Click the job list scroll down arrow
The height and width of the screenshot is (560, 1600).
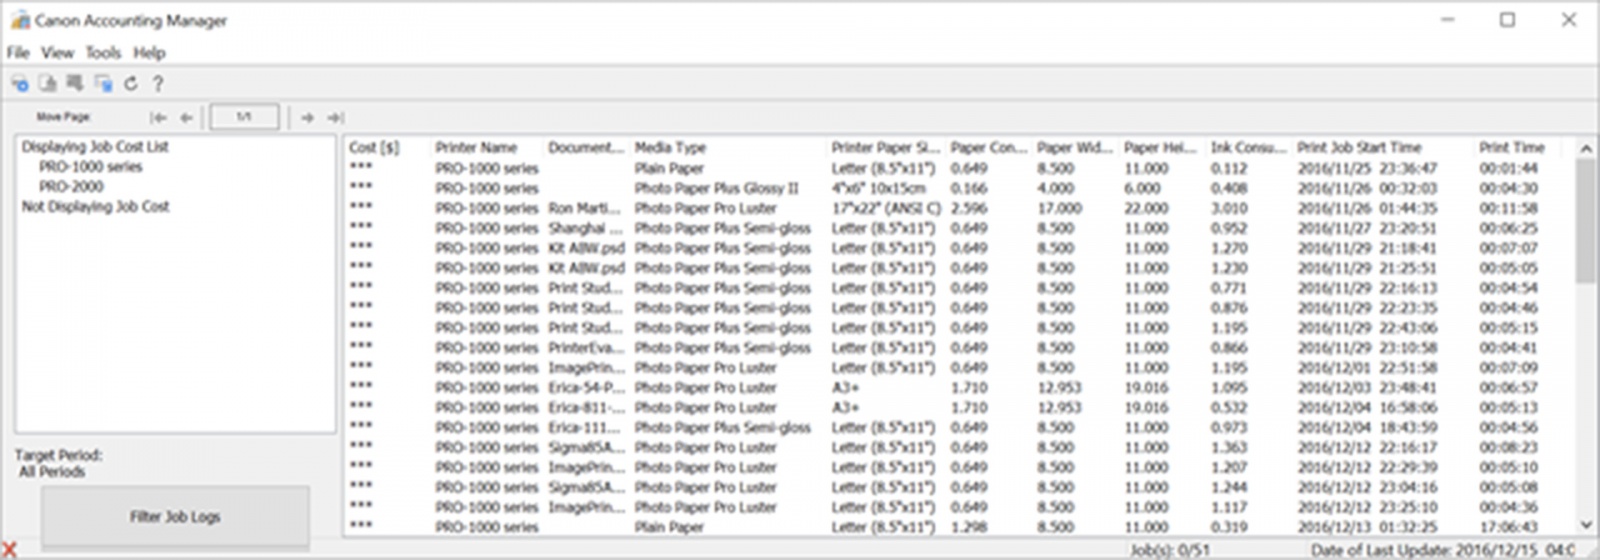(x=1586, y=524)
